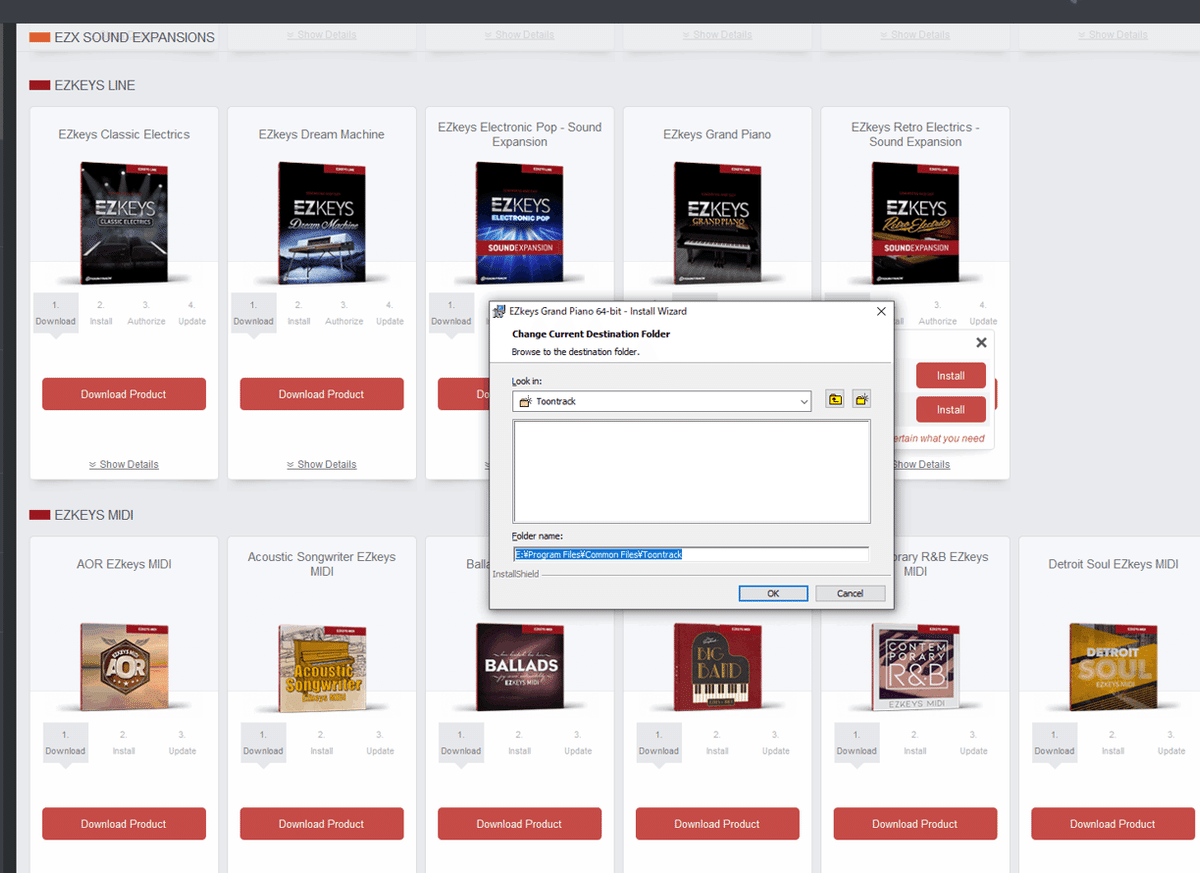Select step 2 Install on Contemporary R&B MIDI
1200x873 pixels.
click(915, 743)
